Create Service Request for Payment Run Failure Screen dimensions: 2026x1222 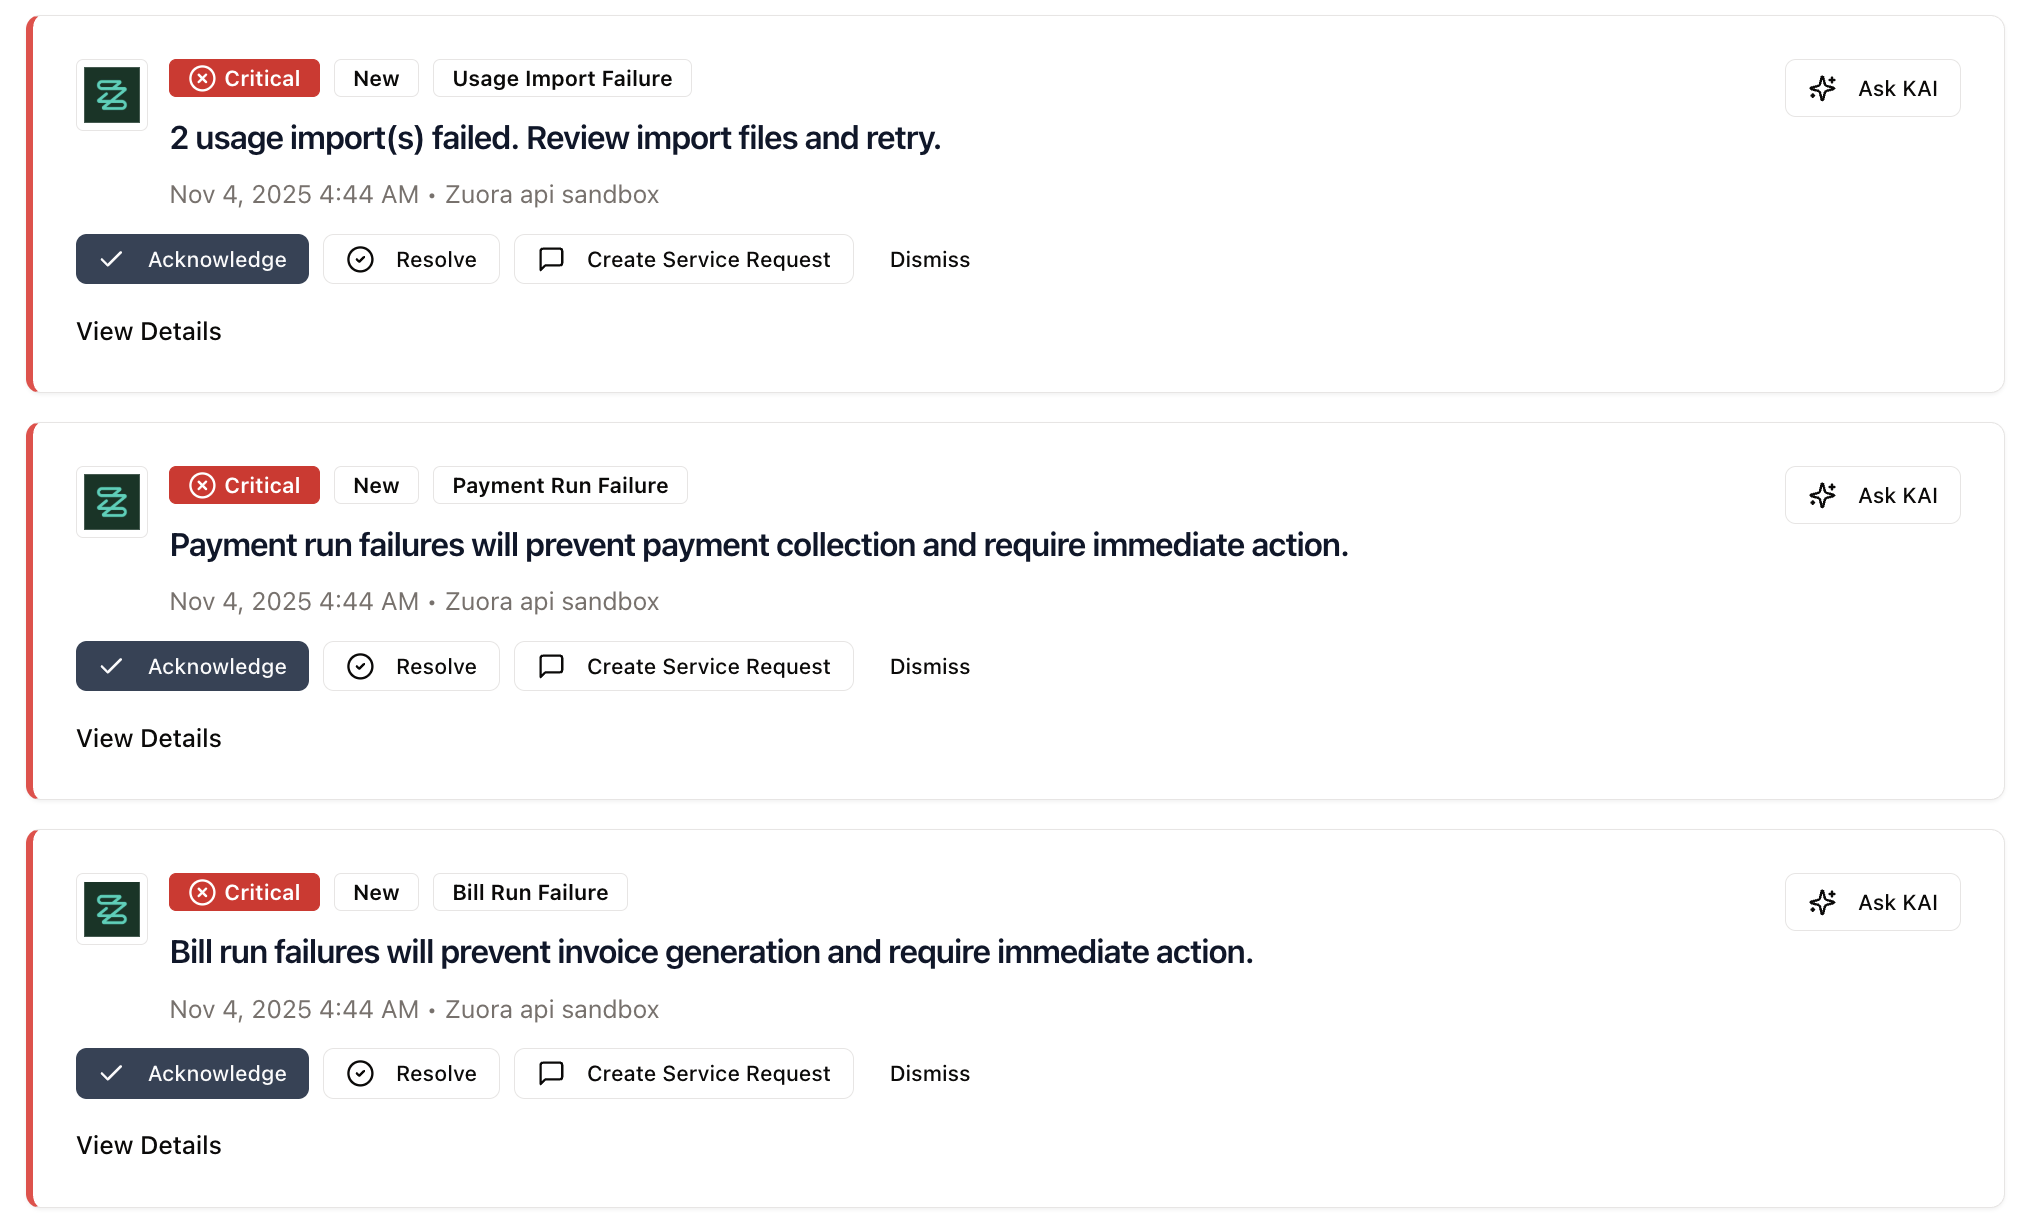coord(684,666)
